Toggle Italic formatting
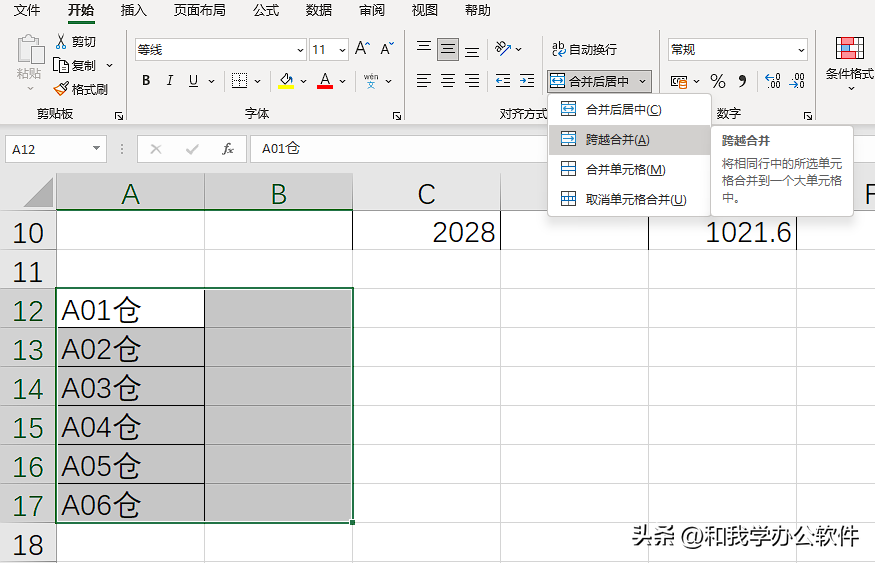875x563 pixels. click(170, 81)
